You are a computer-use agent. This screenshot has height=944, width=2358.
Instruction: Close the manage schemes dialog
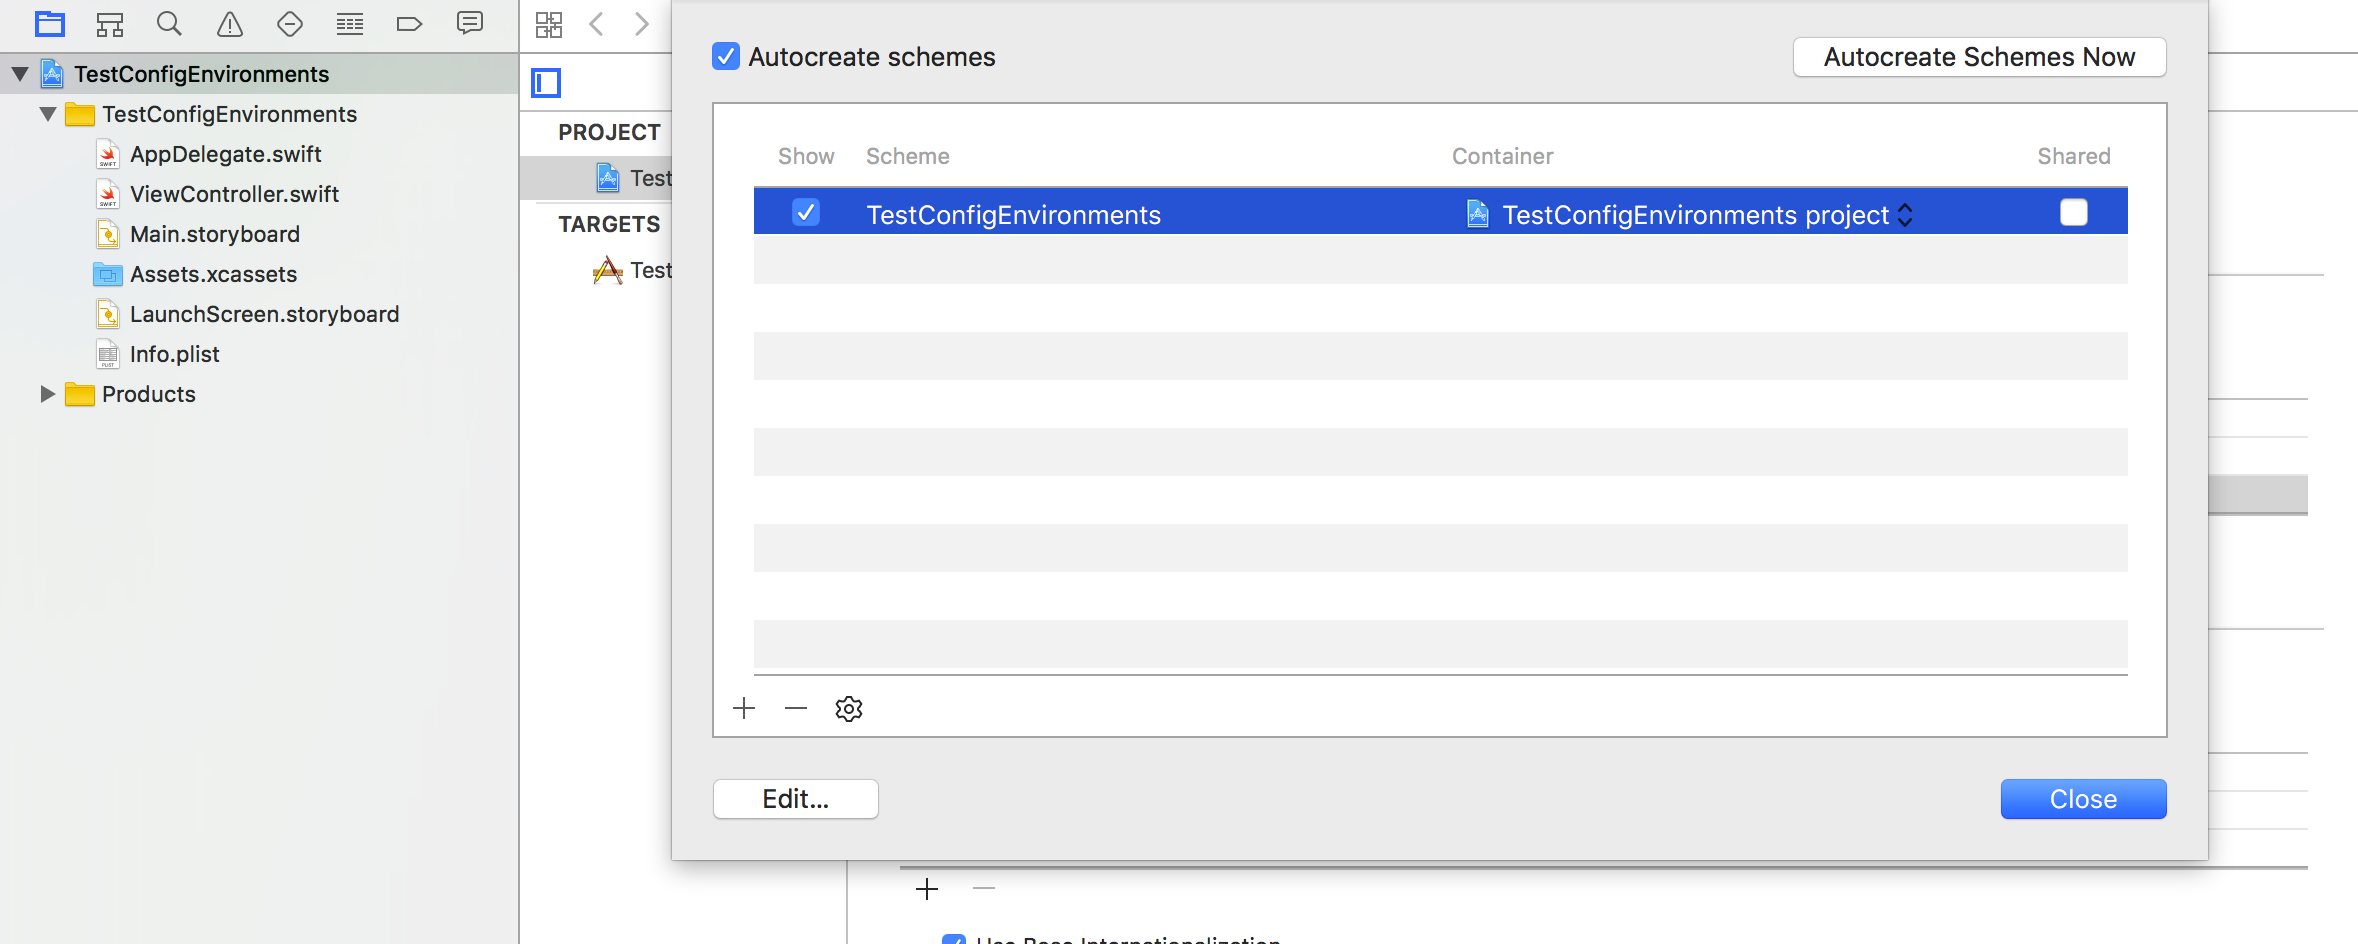click(2084, 799)
